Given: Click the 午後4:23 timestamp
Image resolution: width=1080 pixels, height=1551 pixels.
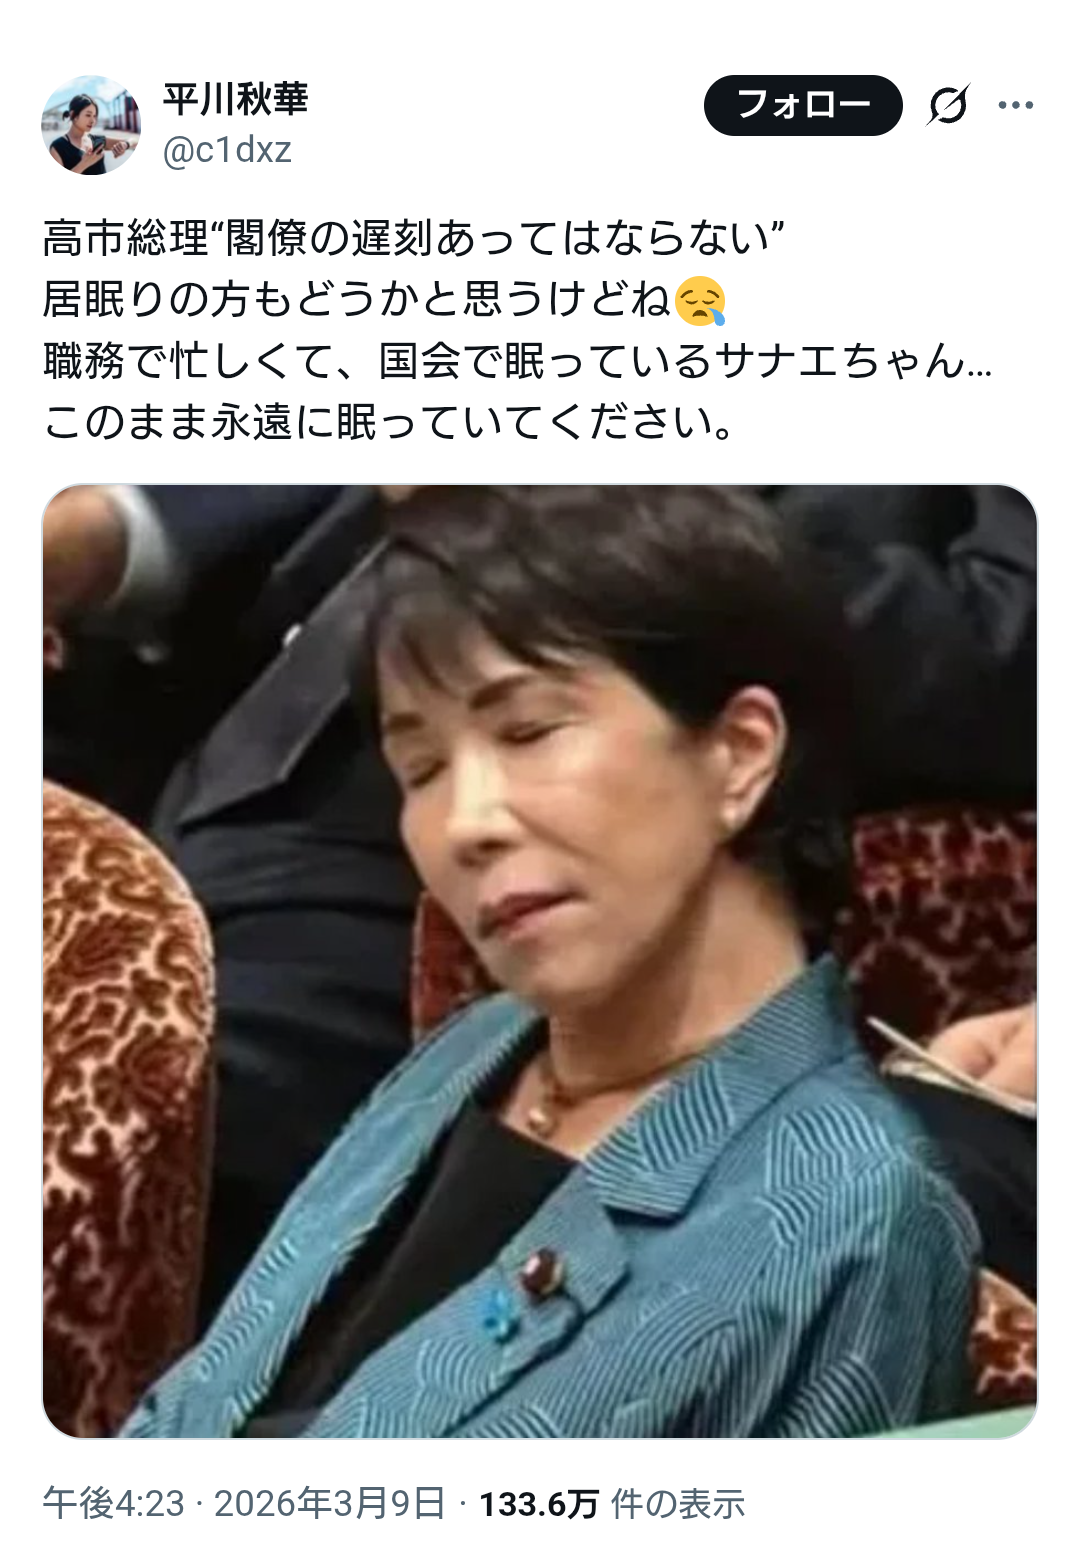Looking at the screenshot, I should point(114,1503).
